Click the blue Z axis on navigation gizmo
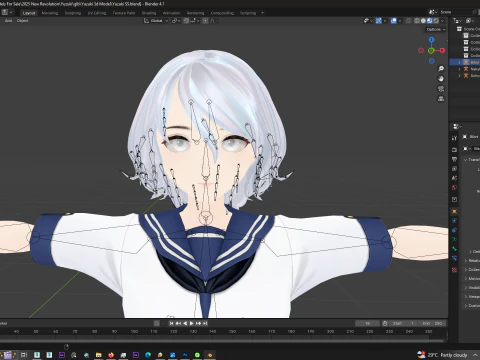 point(432,40)
